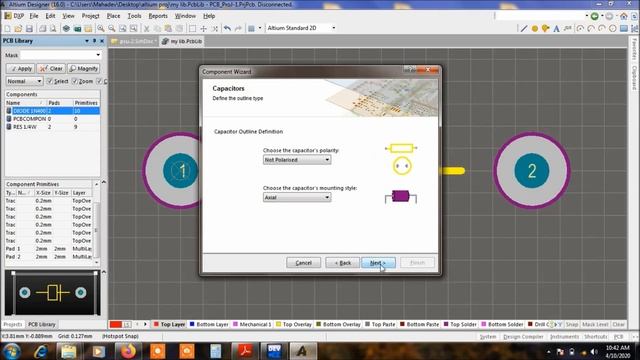This screenshot has height=360, width=640.
Task: Click the System status bar button
Action: (488, 337)
